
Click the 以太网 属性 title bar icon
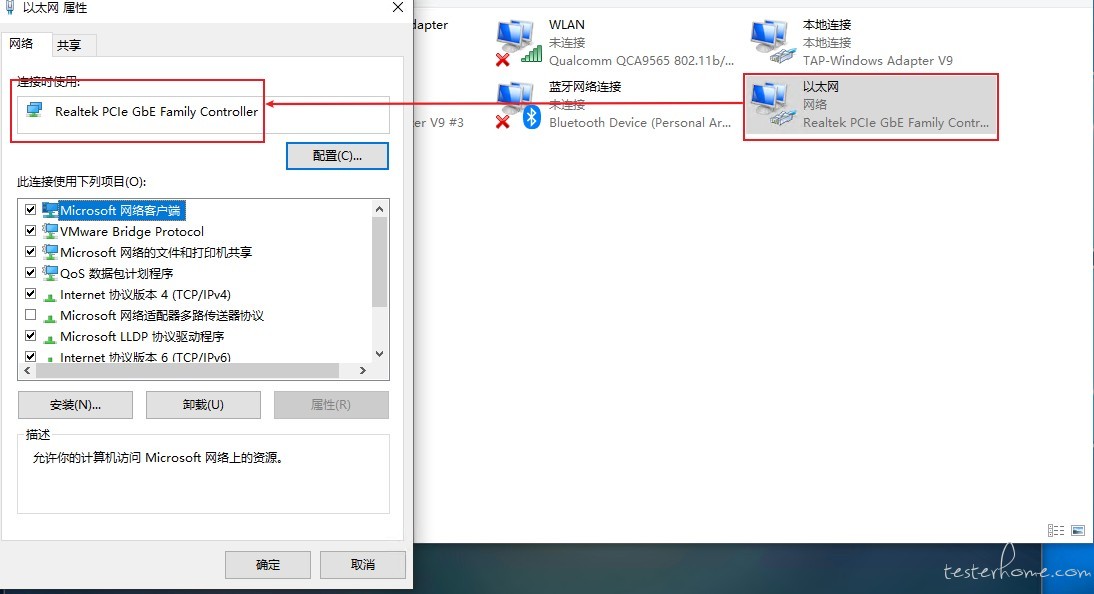pos(10,8)
